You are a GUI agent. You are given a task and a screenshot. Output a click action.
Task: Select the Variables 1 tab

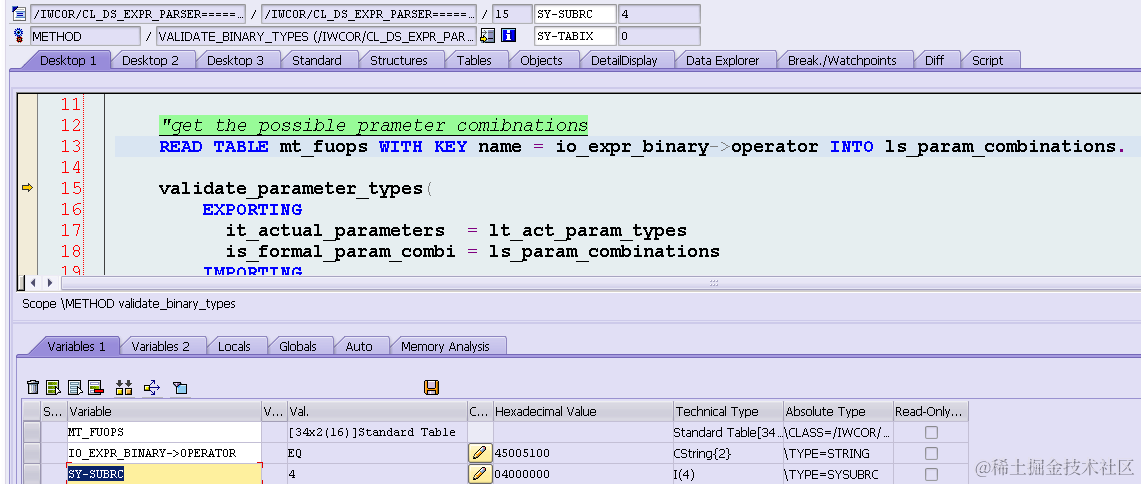76,346
